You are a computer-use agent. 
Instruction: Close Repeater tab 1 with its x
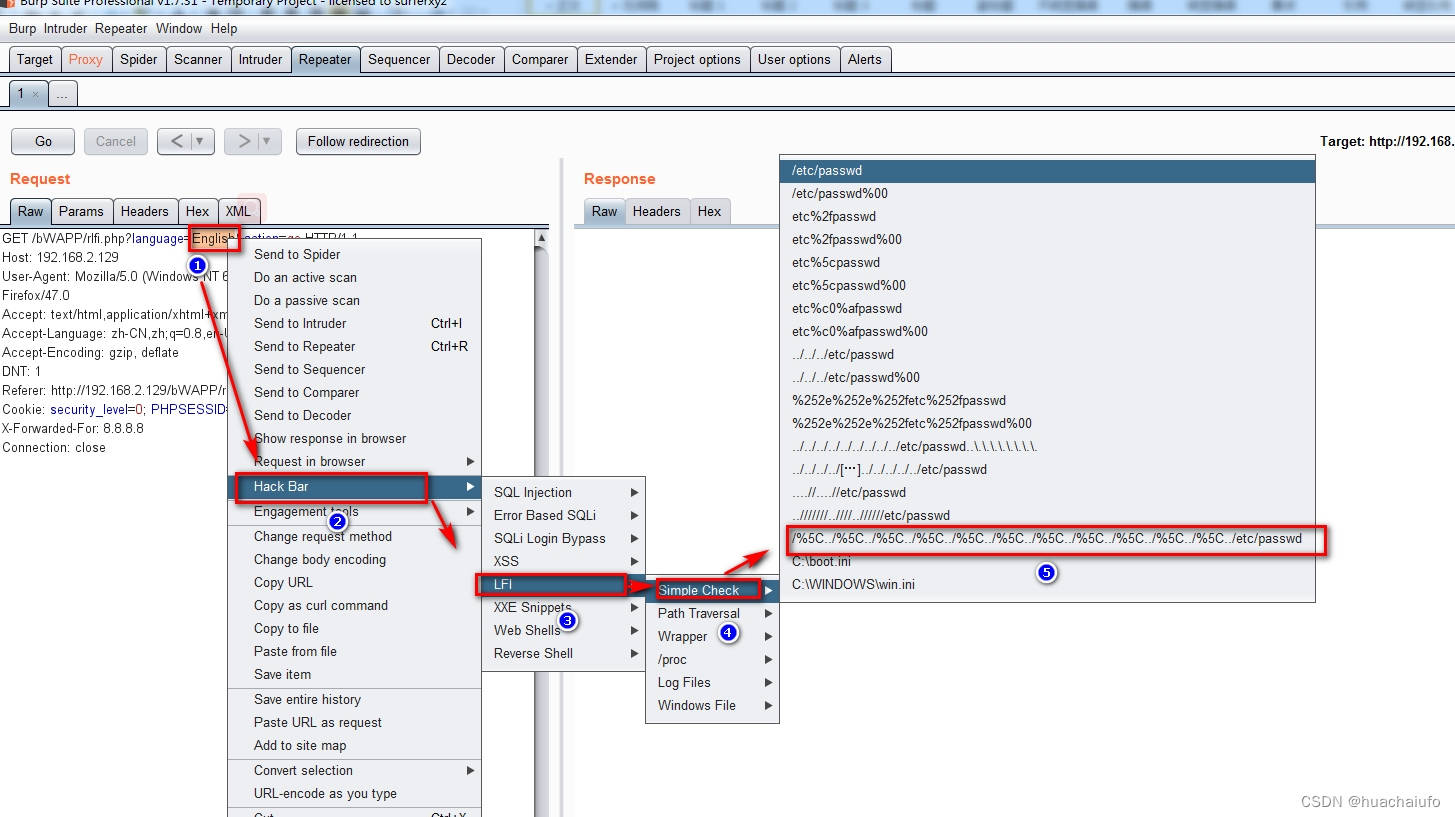(x=35, y=94)
